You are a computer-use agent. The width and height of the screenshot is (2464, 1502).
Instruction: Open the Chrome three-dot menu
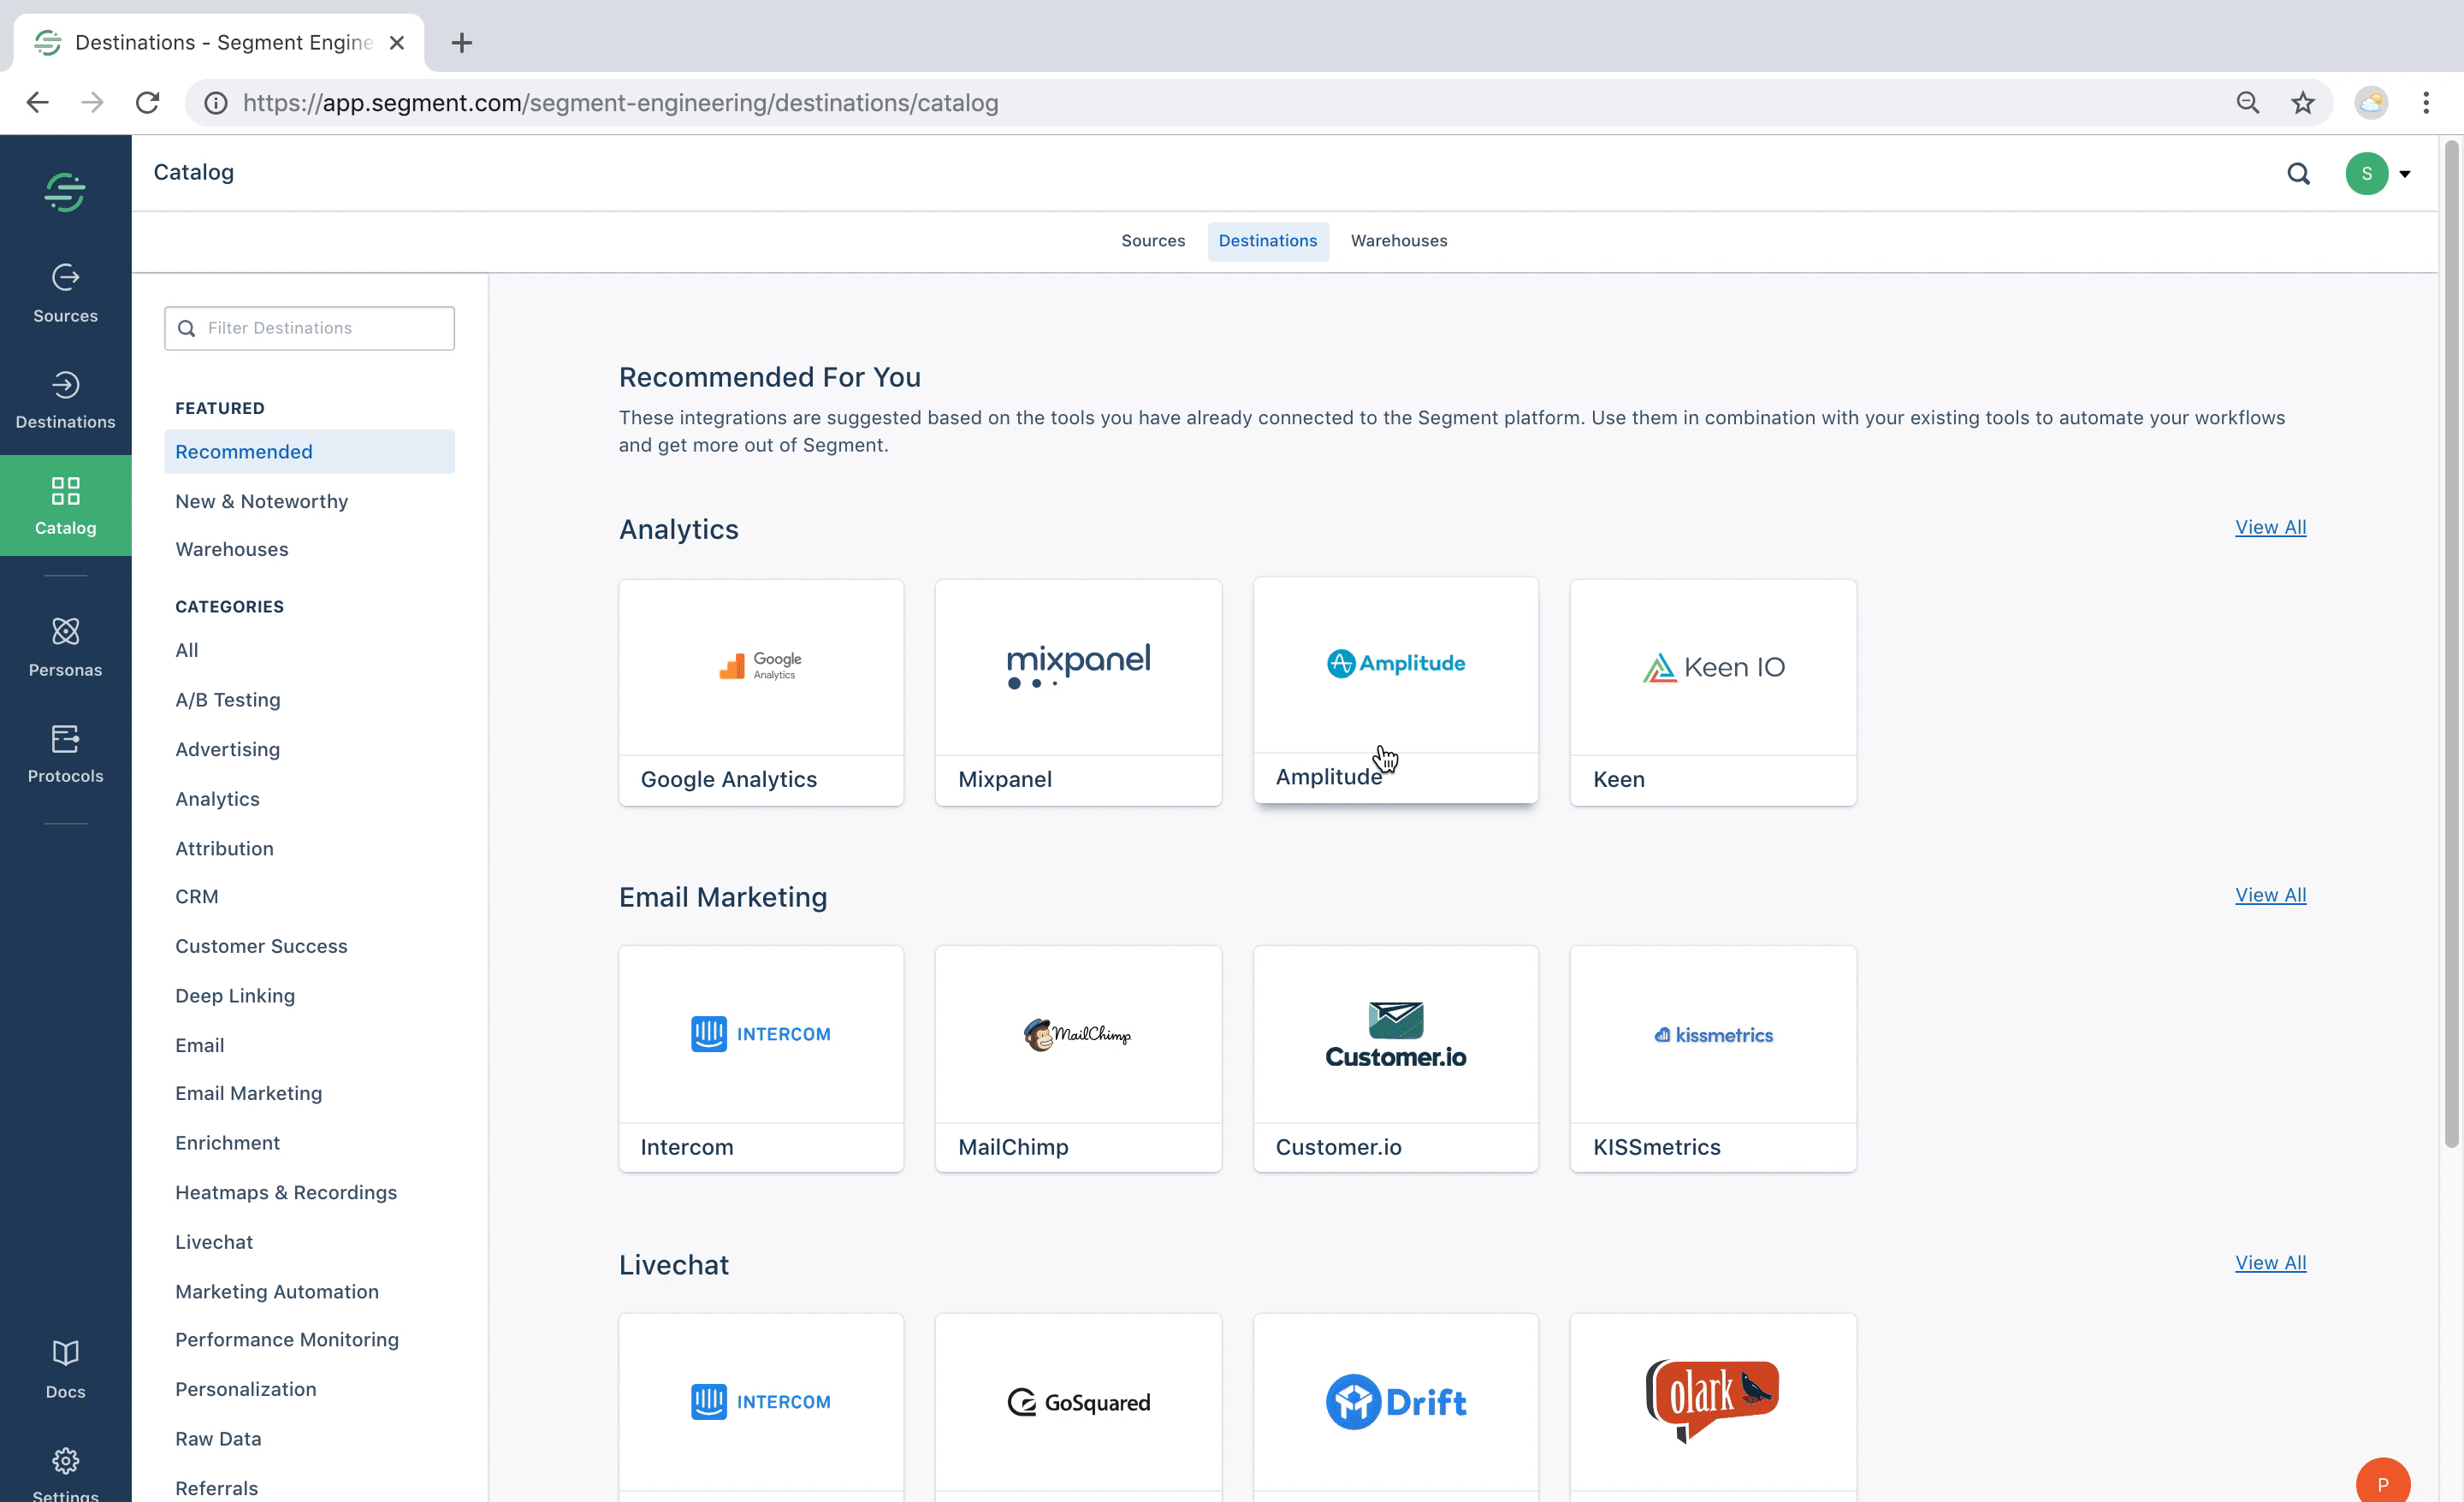tap(2425, 103)
